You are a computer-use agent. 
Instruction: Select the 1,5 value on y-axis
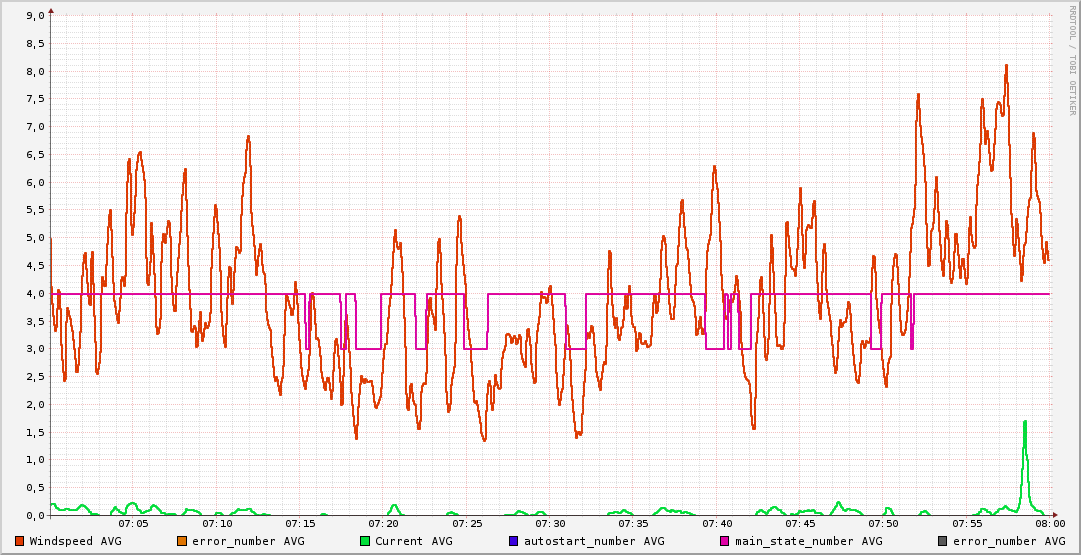[x=34, y=432]
